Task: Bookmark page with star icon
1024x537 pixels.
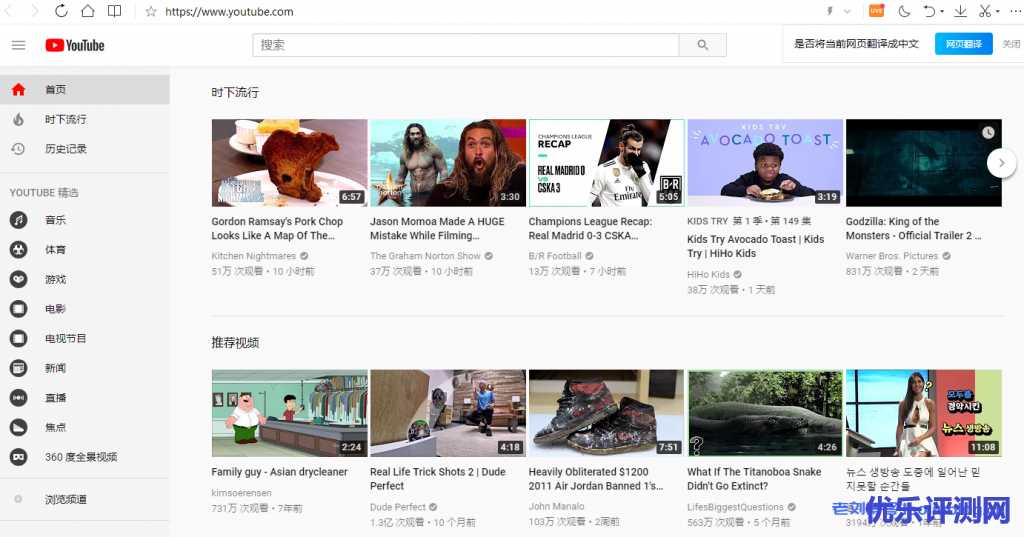Action: click(x=151, y=12)
